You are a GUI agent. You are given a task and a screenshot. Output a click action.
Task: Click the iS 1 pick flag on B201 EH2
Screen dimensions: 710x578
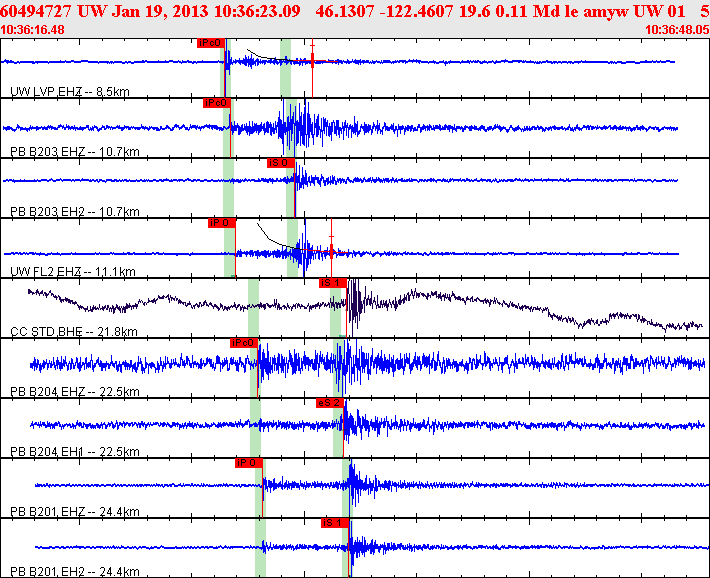[335, 523]
